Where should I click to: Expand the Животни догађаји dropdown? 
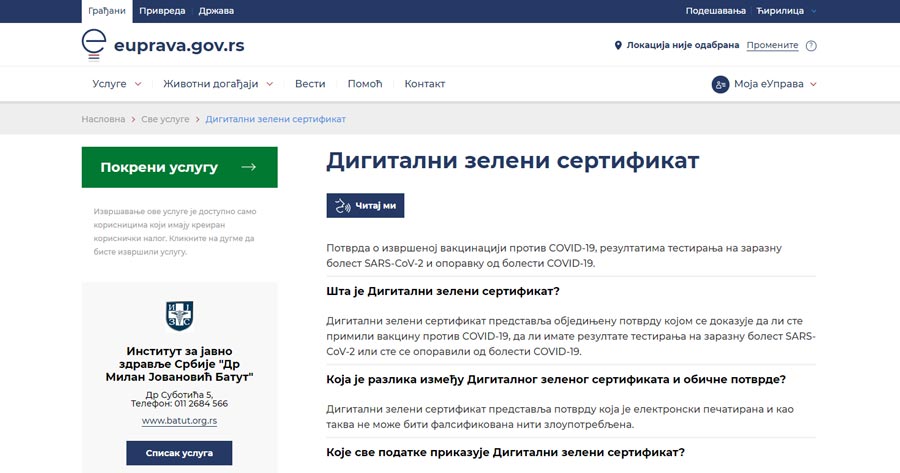[x=269, y=84]
